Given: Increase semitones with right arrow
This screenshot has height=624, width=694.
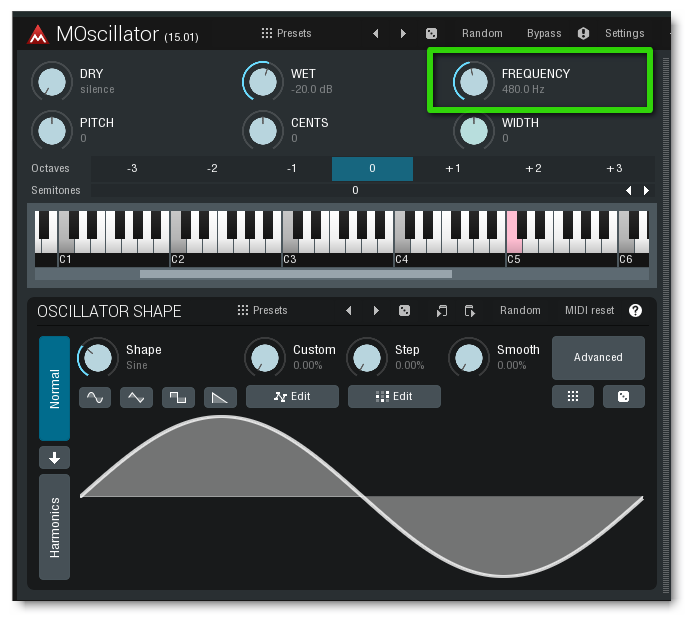Looking at the screenshot, I should [646, 190].
